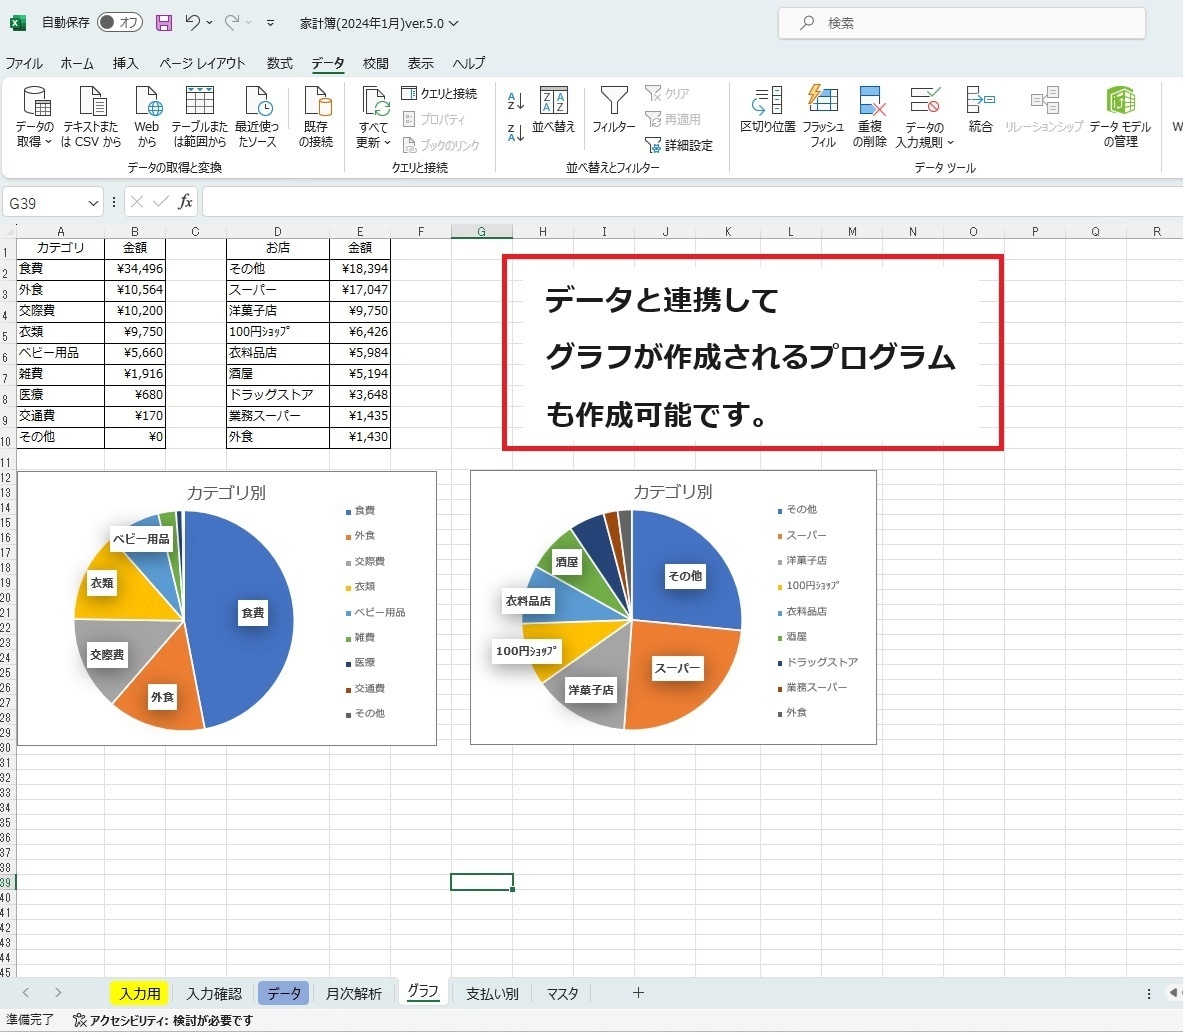Click the 検索 search box

[x=961, y=23]
